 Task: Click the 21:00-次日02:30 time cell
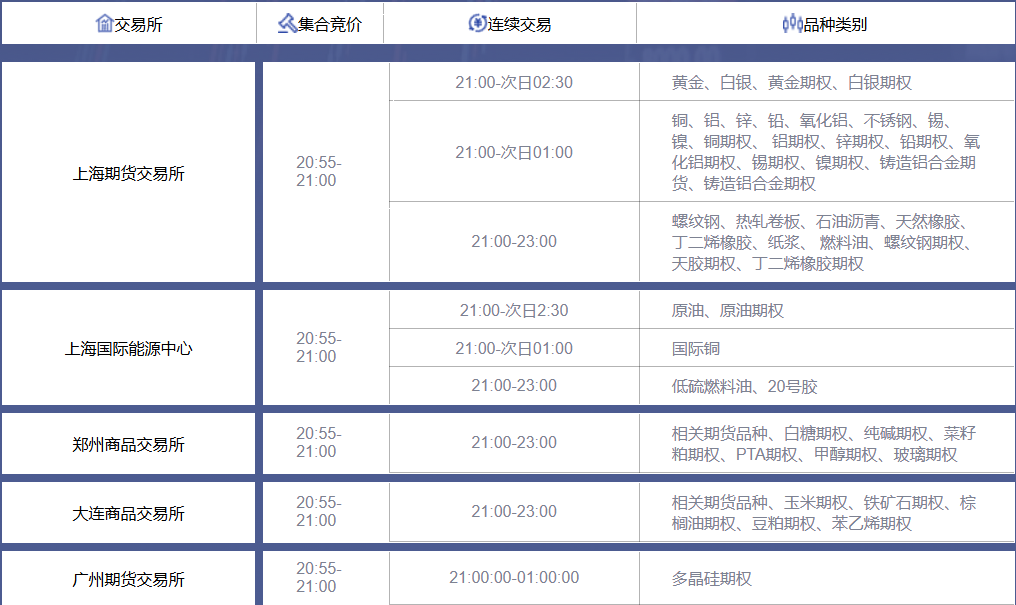tap(514, 82)
